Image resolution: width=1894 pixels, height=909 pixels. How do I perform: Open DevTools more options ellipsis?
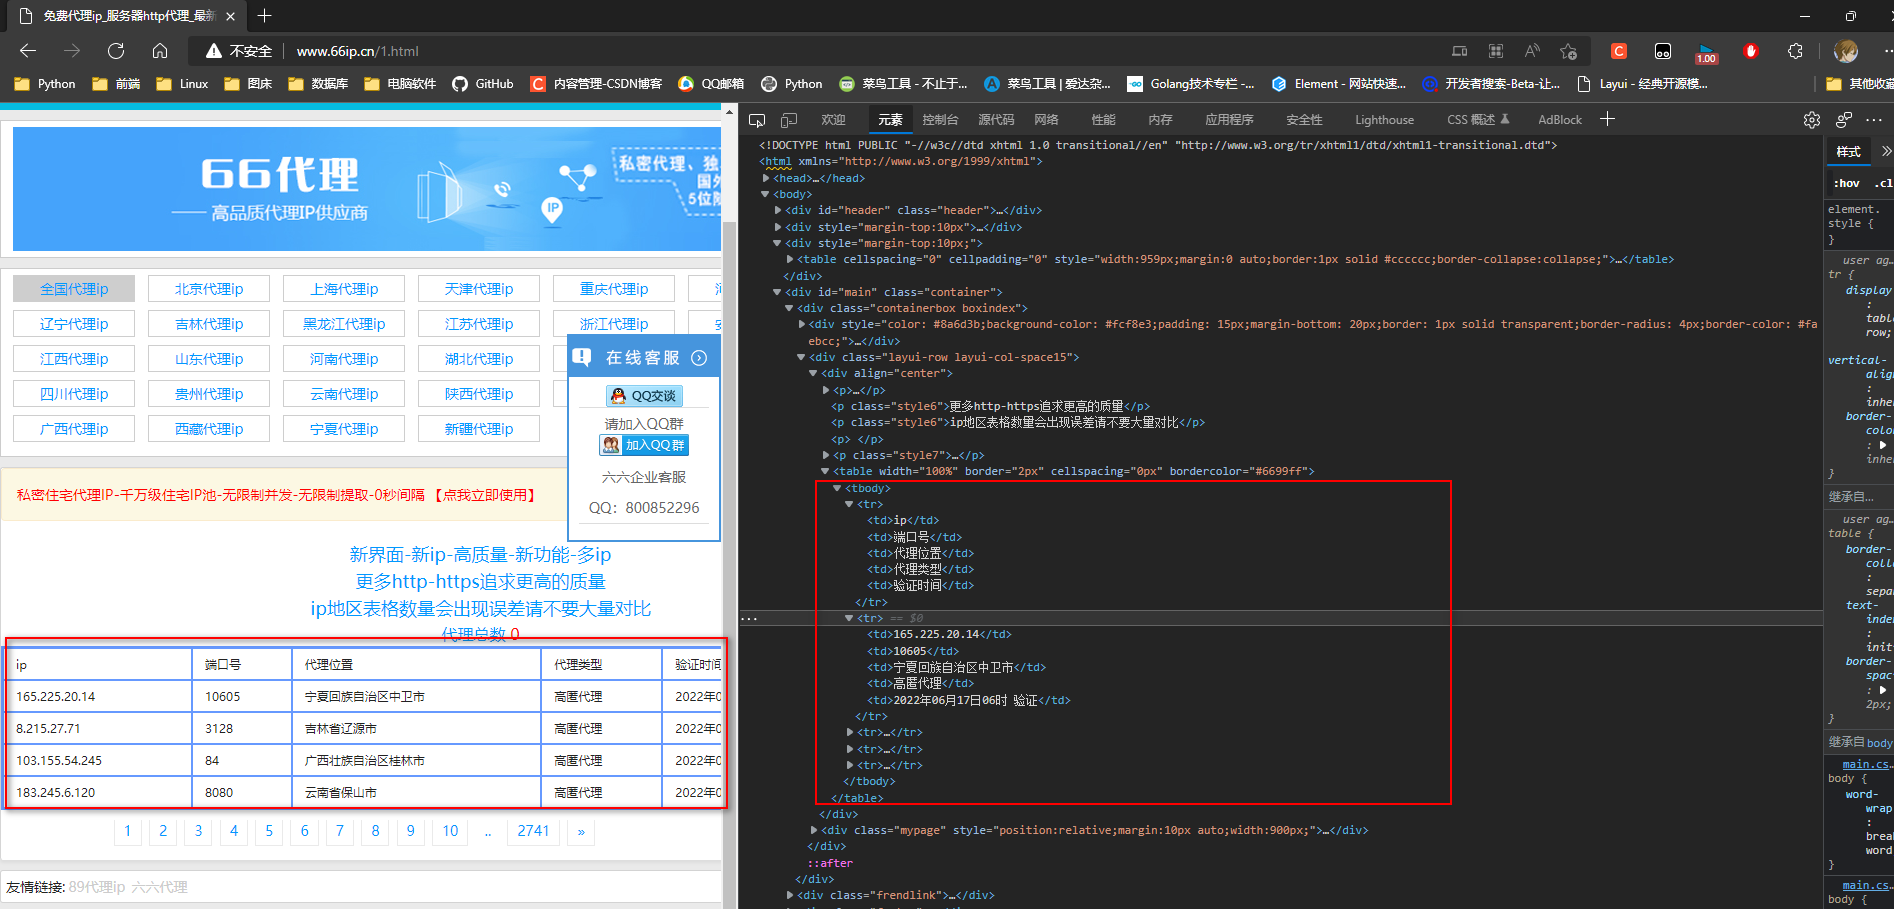tap(1874, 120)
